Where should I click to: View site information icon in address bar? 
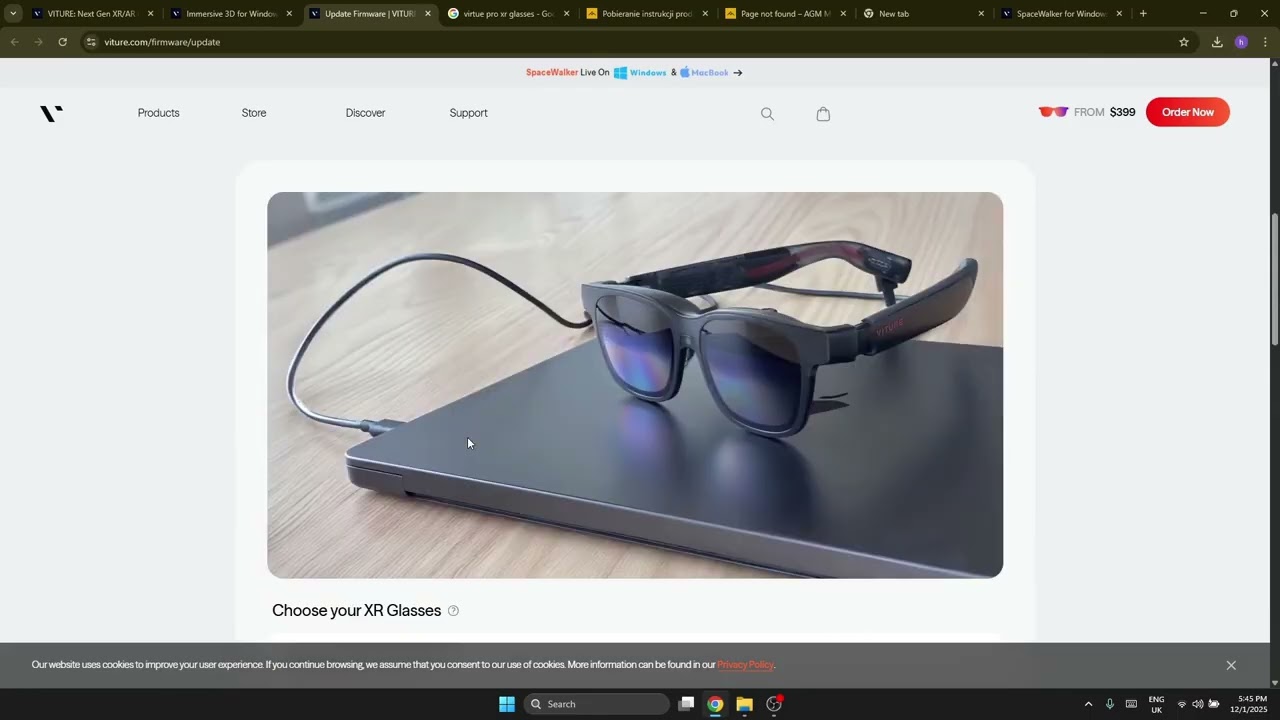coord(90,42)
